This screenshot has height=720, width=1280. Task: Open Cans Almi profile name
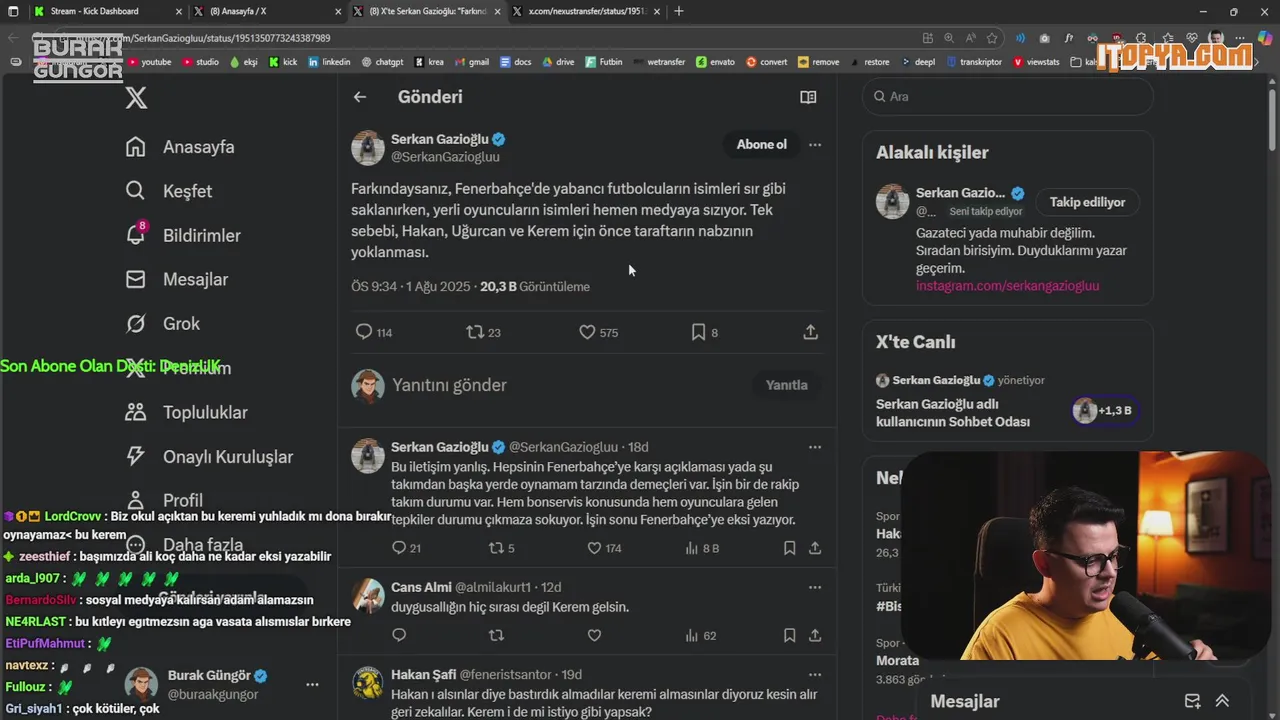click(421, 587)
